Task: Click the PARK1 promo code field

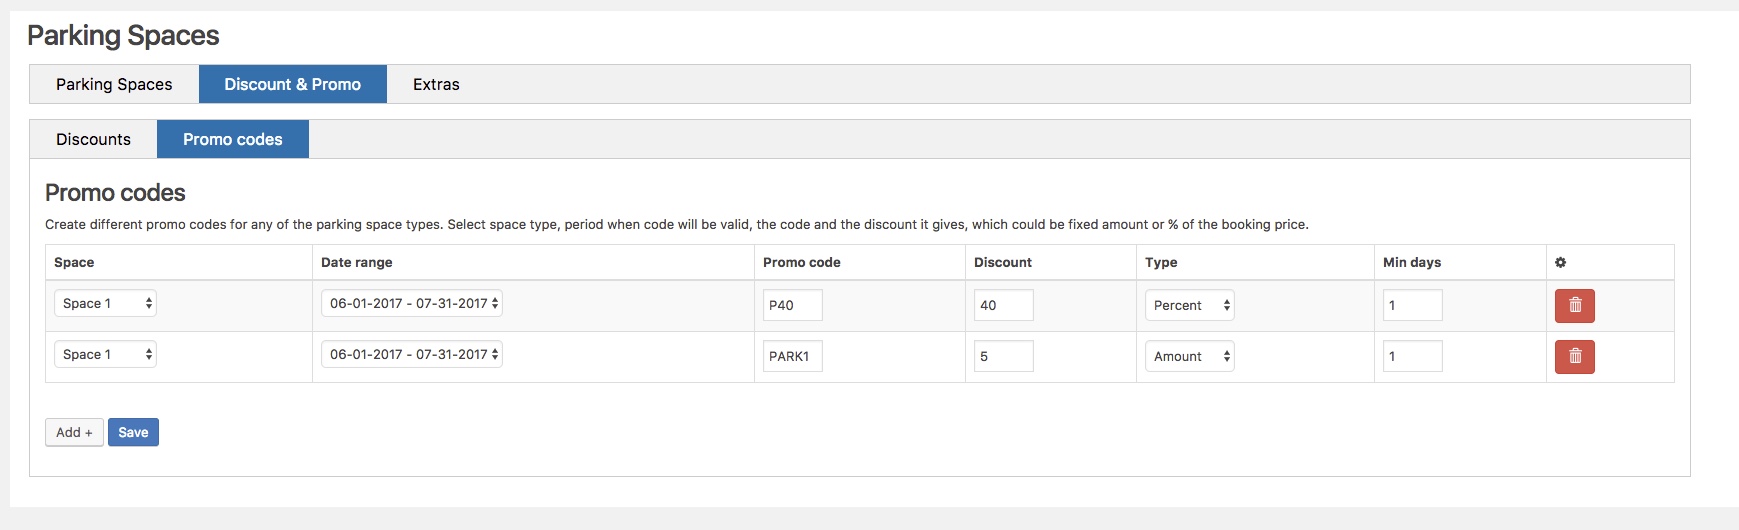Action: coord(792,357)
